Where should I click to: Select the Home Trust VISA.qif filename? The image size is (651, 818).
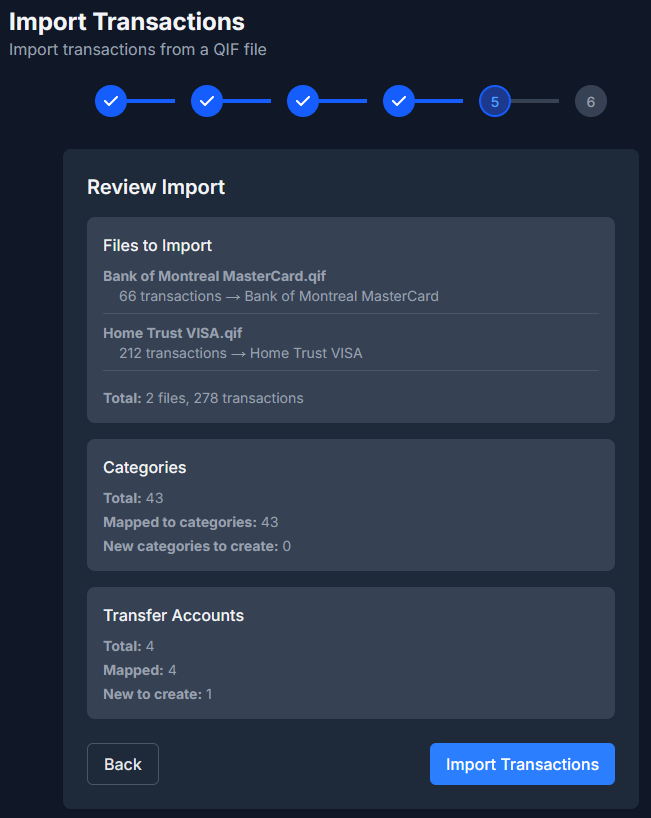[173, 333]
